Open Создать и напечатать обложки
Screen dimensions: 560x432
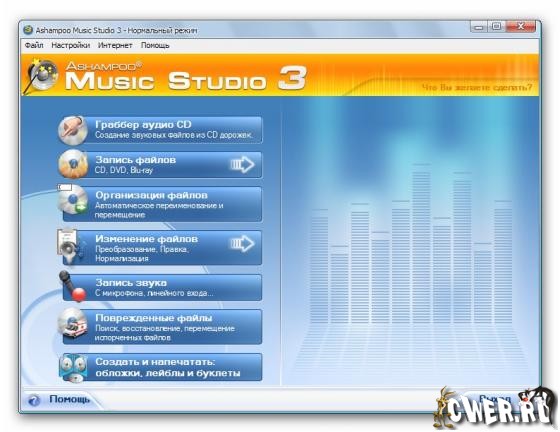[162, 367]
